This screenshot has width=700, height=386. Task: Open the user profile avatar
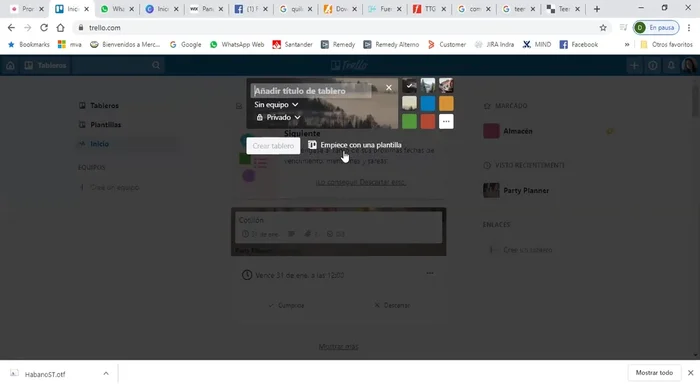tap(689, 66)
